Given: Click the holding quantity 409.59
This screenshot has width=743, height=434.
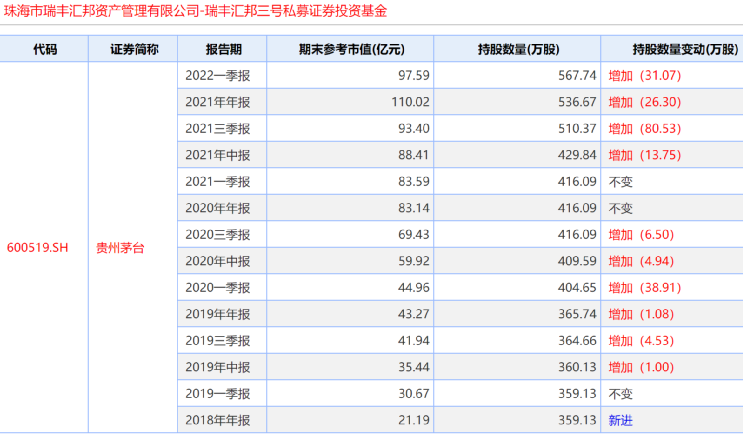Looking at the screenshot, I should click(x=577, y=261).
